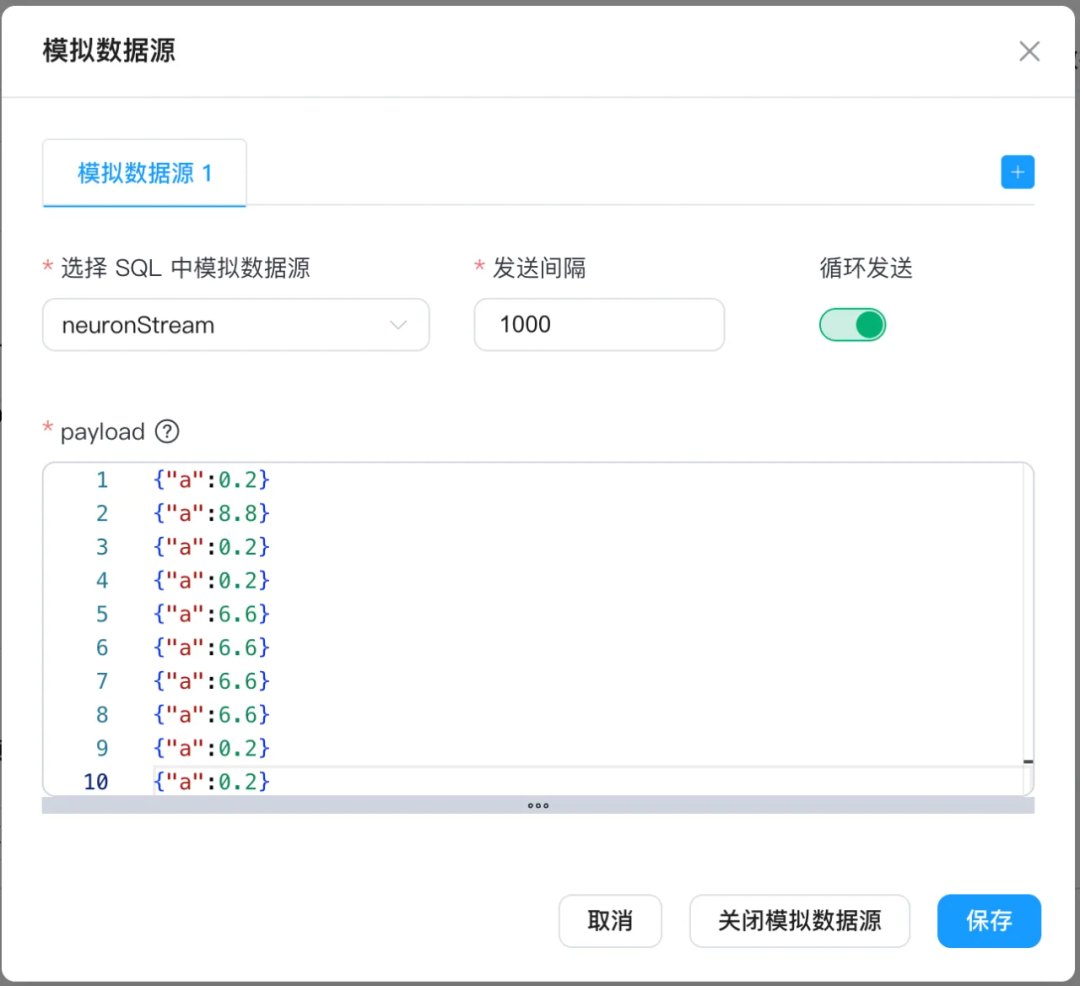Click payload line 5 {"a":6.6}
Viewport: 1080px width, 986px height.
[211, 613]
